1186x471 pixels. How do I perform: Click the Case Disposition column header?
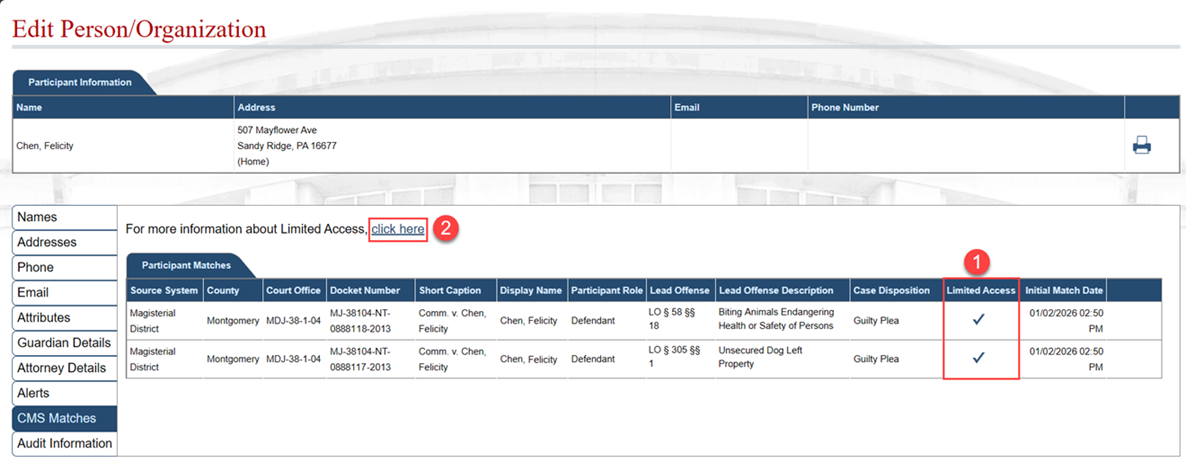coord(892,290)
